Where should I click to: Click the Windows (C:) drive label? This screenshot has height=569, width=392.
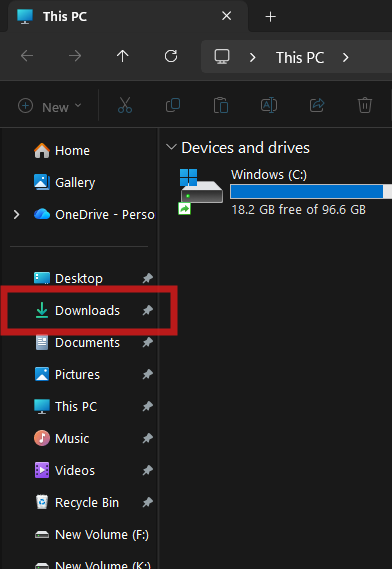tap(269, 175)
